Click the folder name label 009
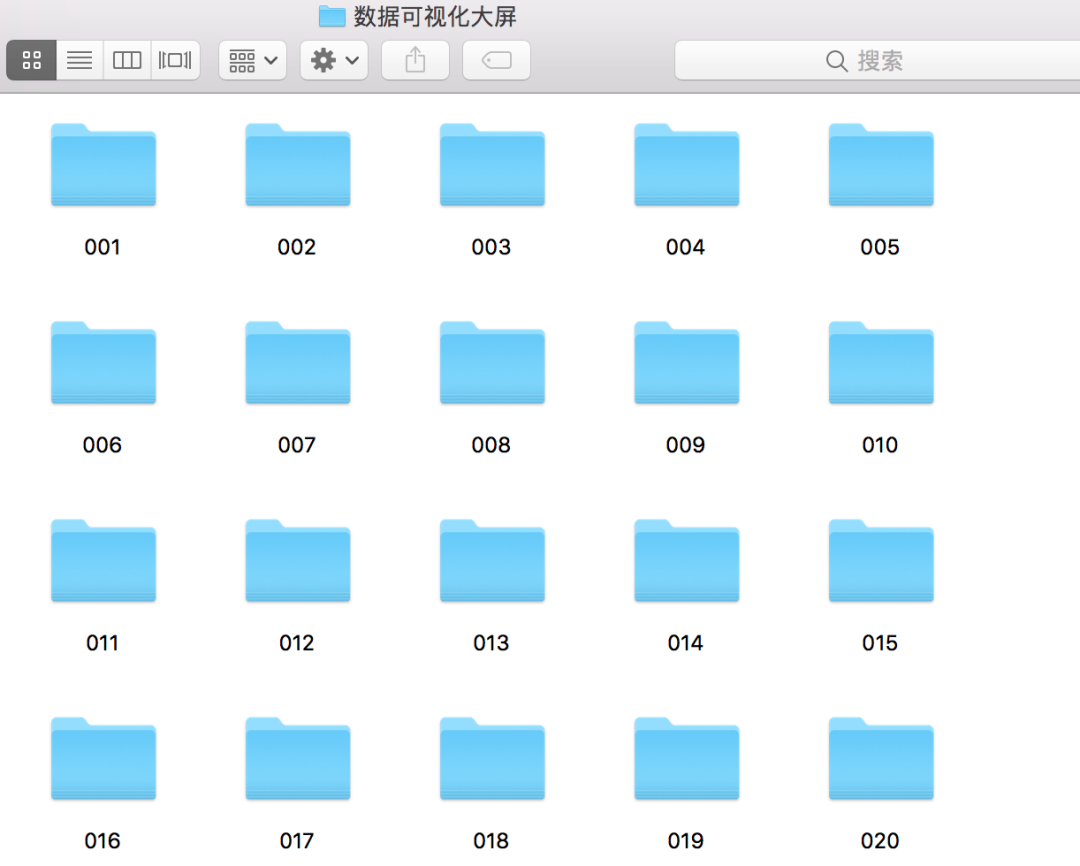Image resolution: width=1080 pixels, height=866 pixels. tap(685, 444)
